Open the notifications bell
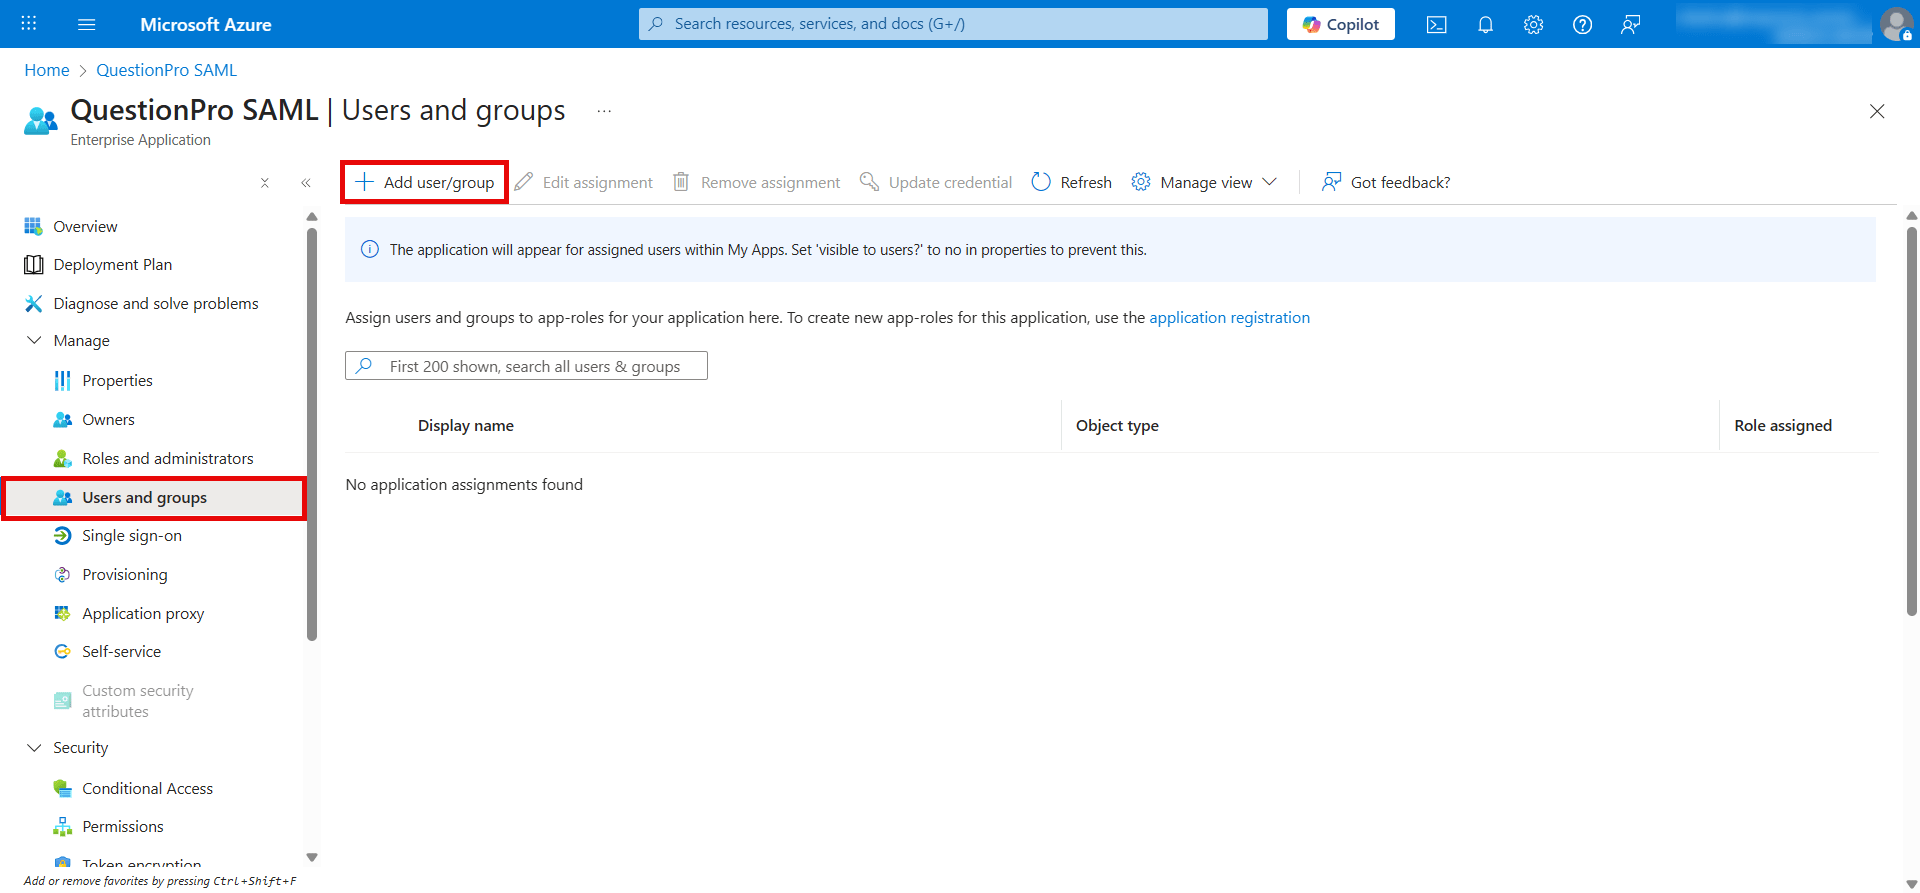This screenshot has width=1920, height=893. pos(1485,24)
